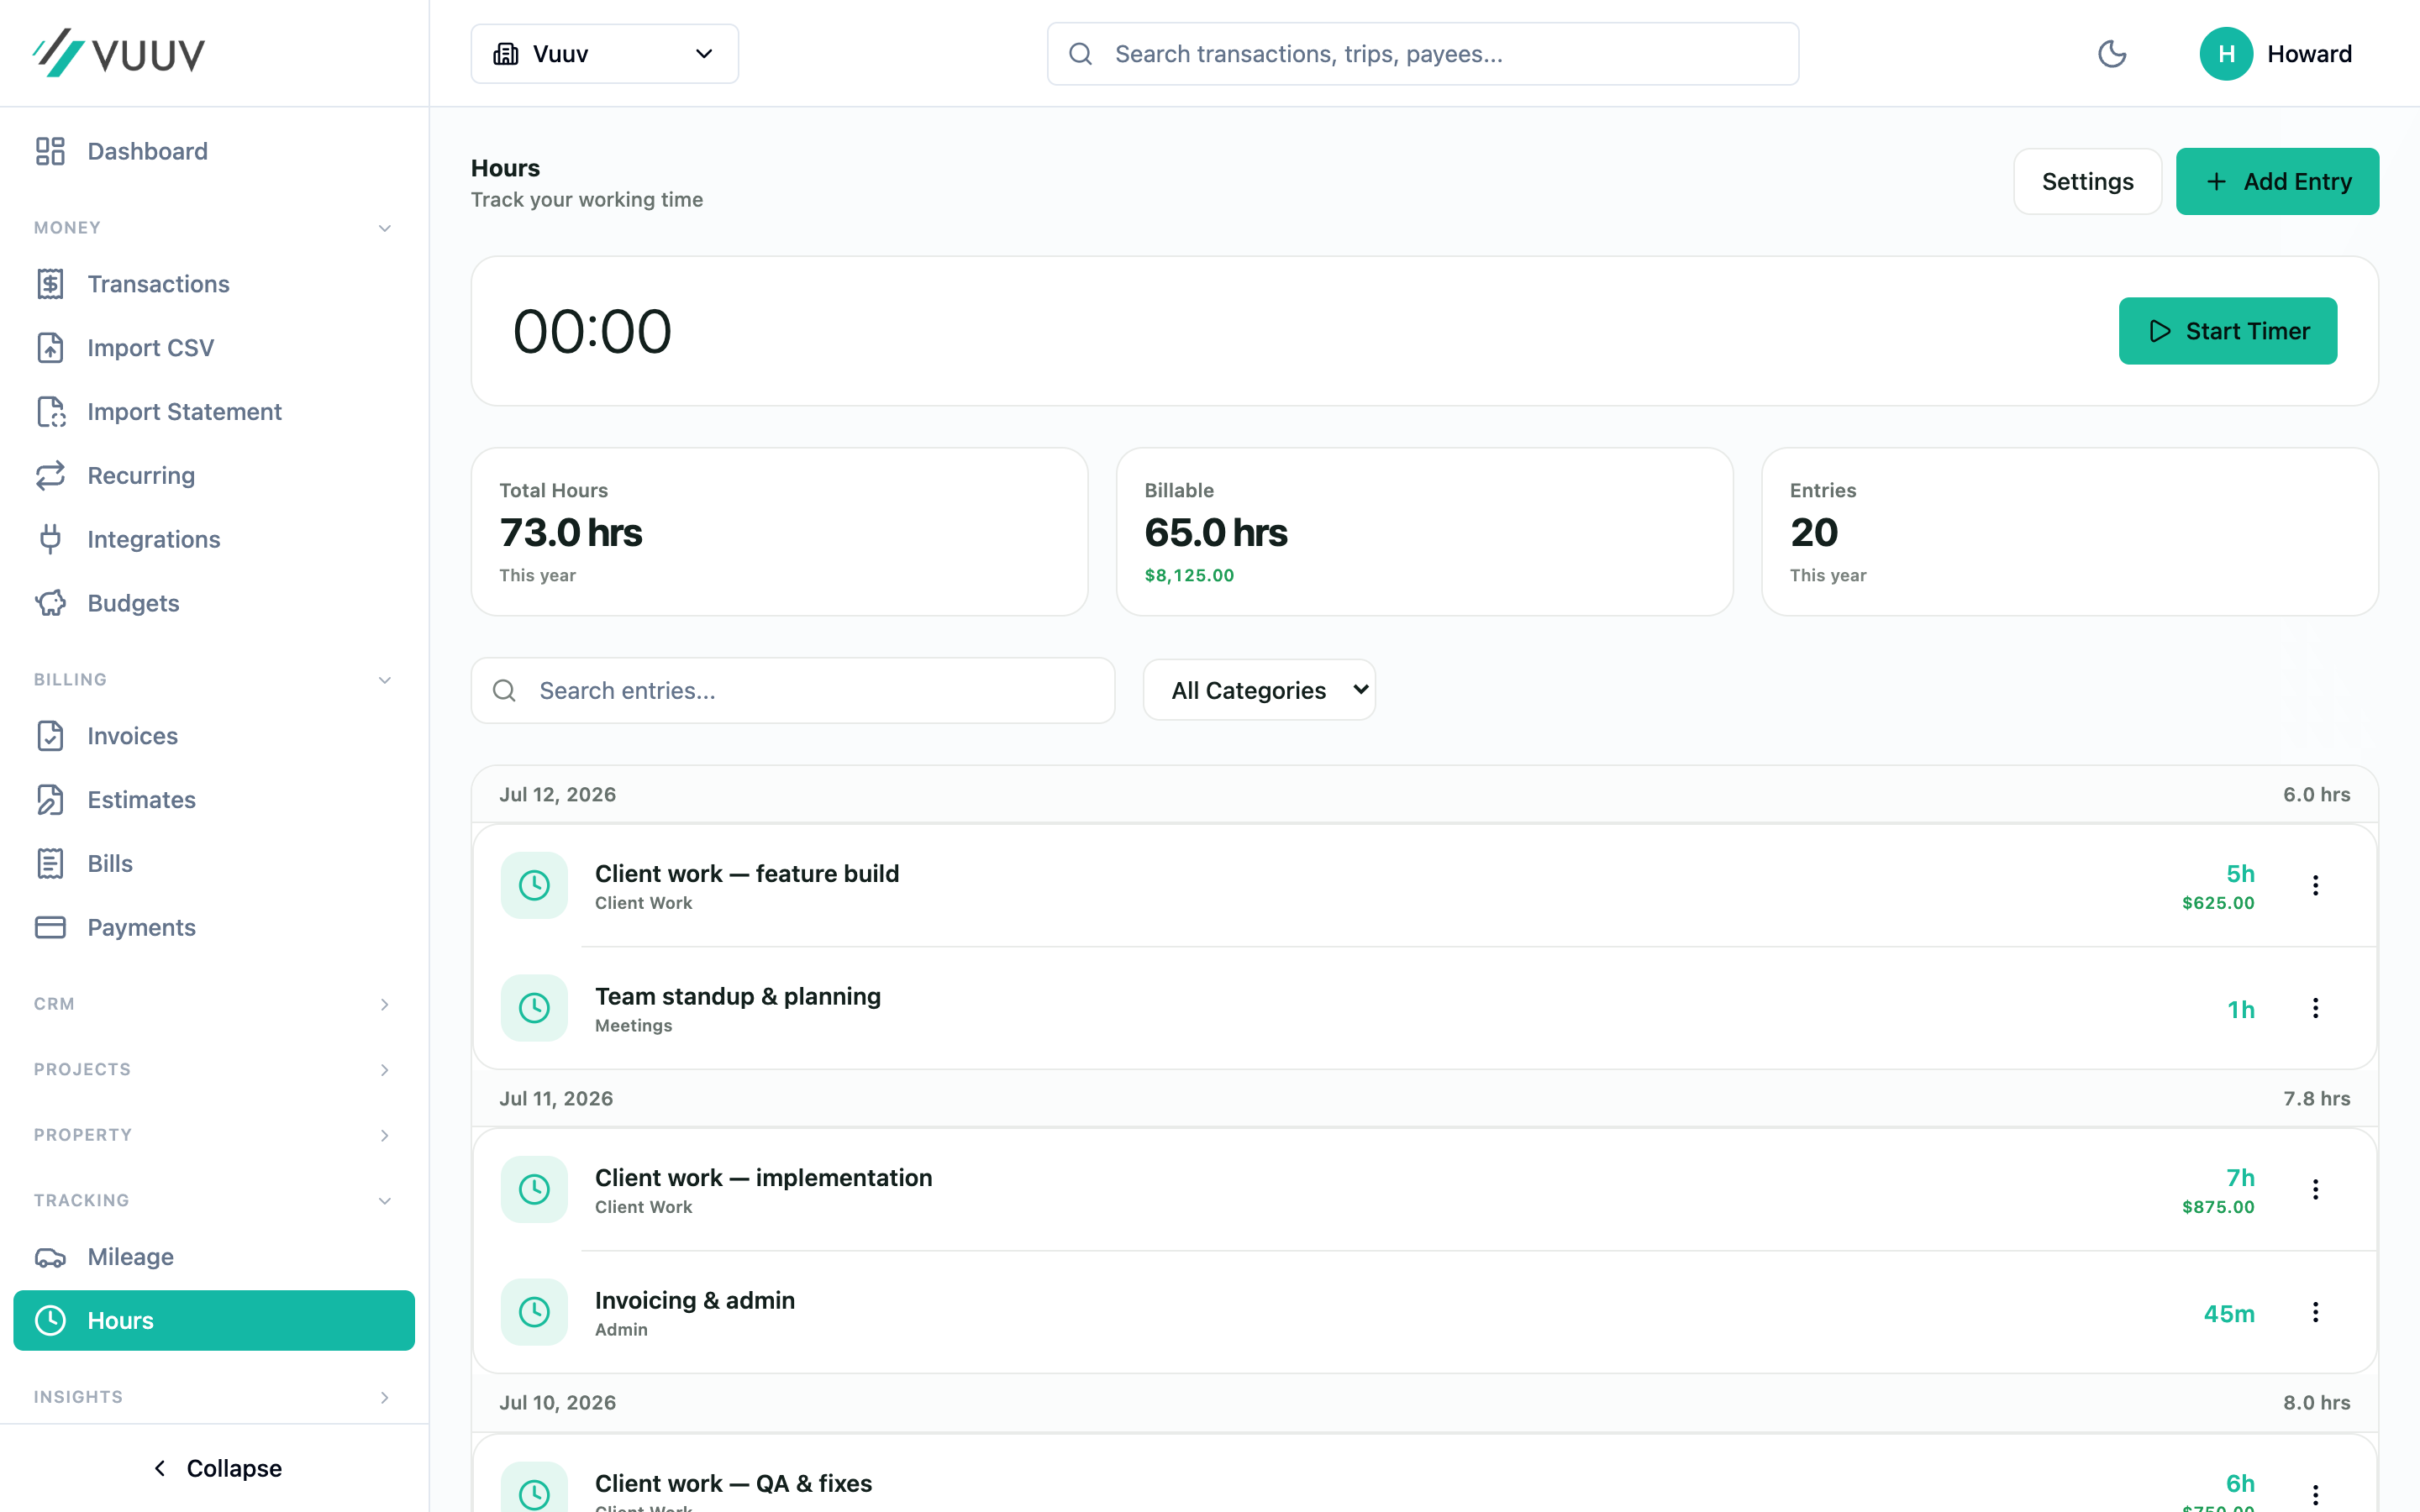The height and width of the screenshot is (1512, 2420).
Task: Click the Howard username
Action: (x=2309, y=54)
